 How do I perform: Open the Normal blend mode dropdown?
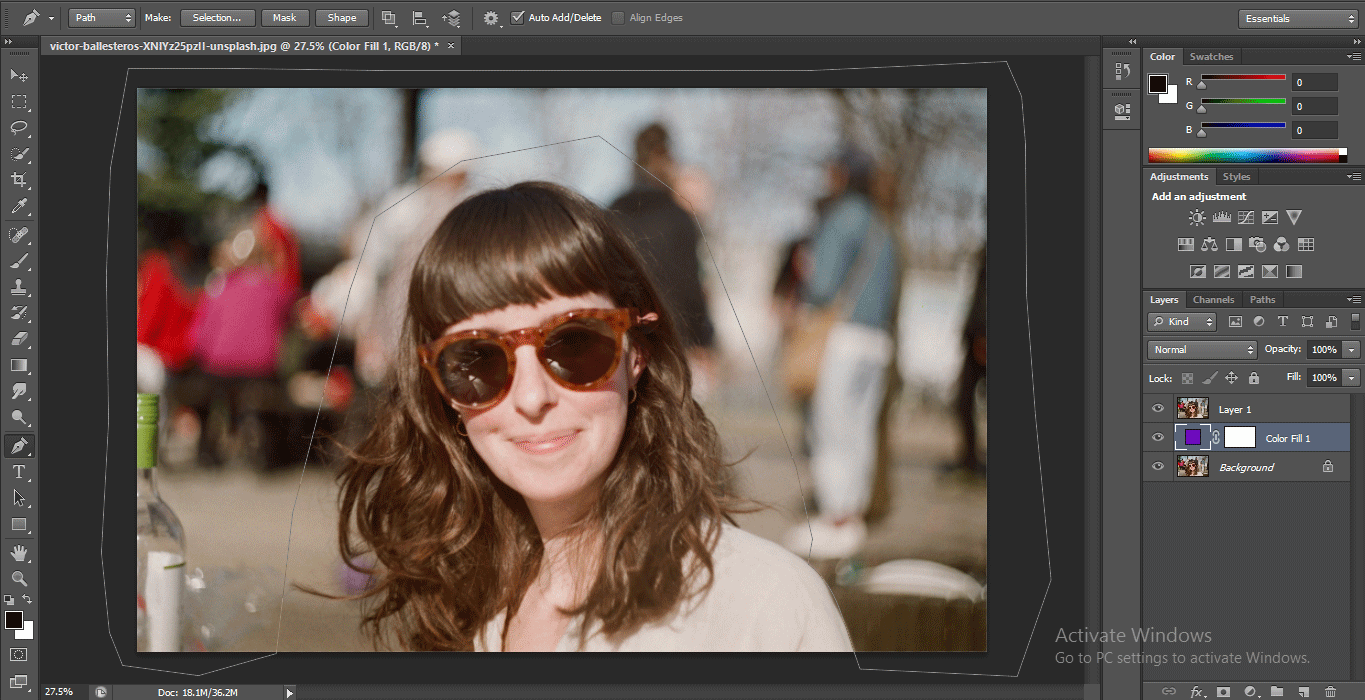[x=1202, y=350]
